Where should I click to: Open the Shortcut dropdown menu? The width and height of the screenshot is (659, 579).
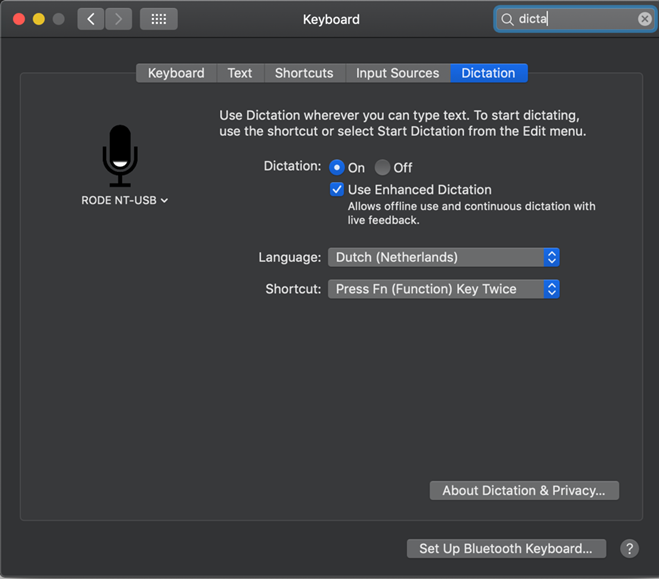(443, 289)
